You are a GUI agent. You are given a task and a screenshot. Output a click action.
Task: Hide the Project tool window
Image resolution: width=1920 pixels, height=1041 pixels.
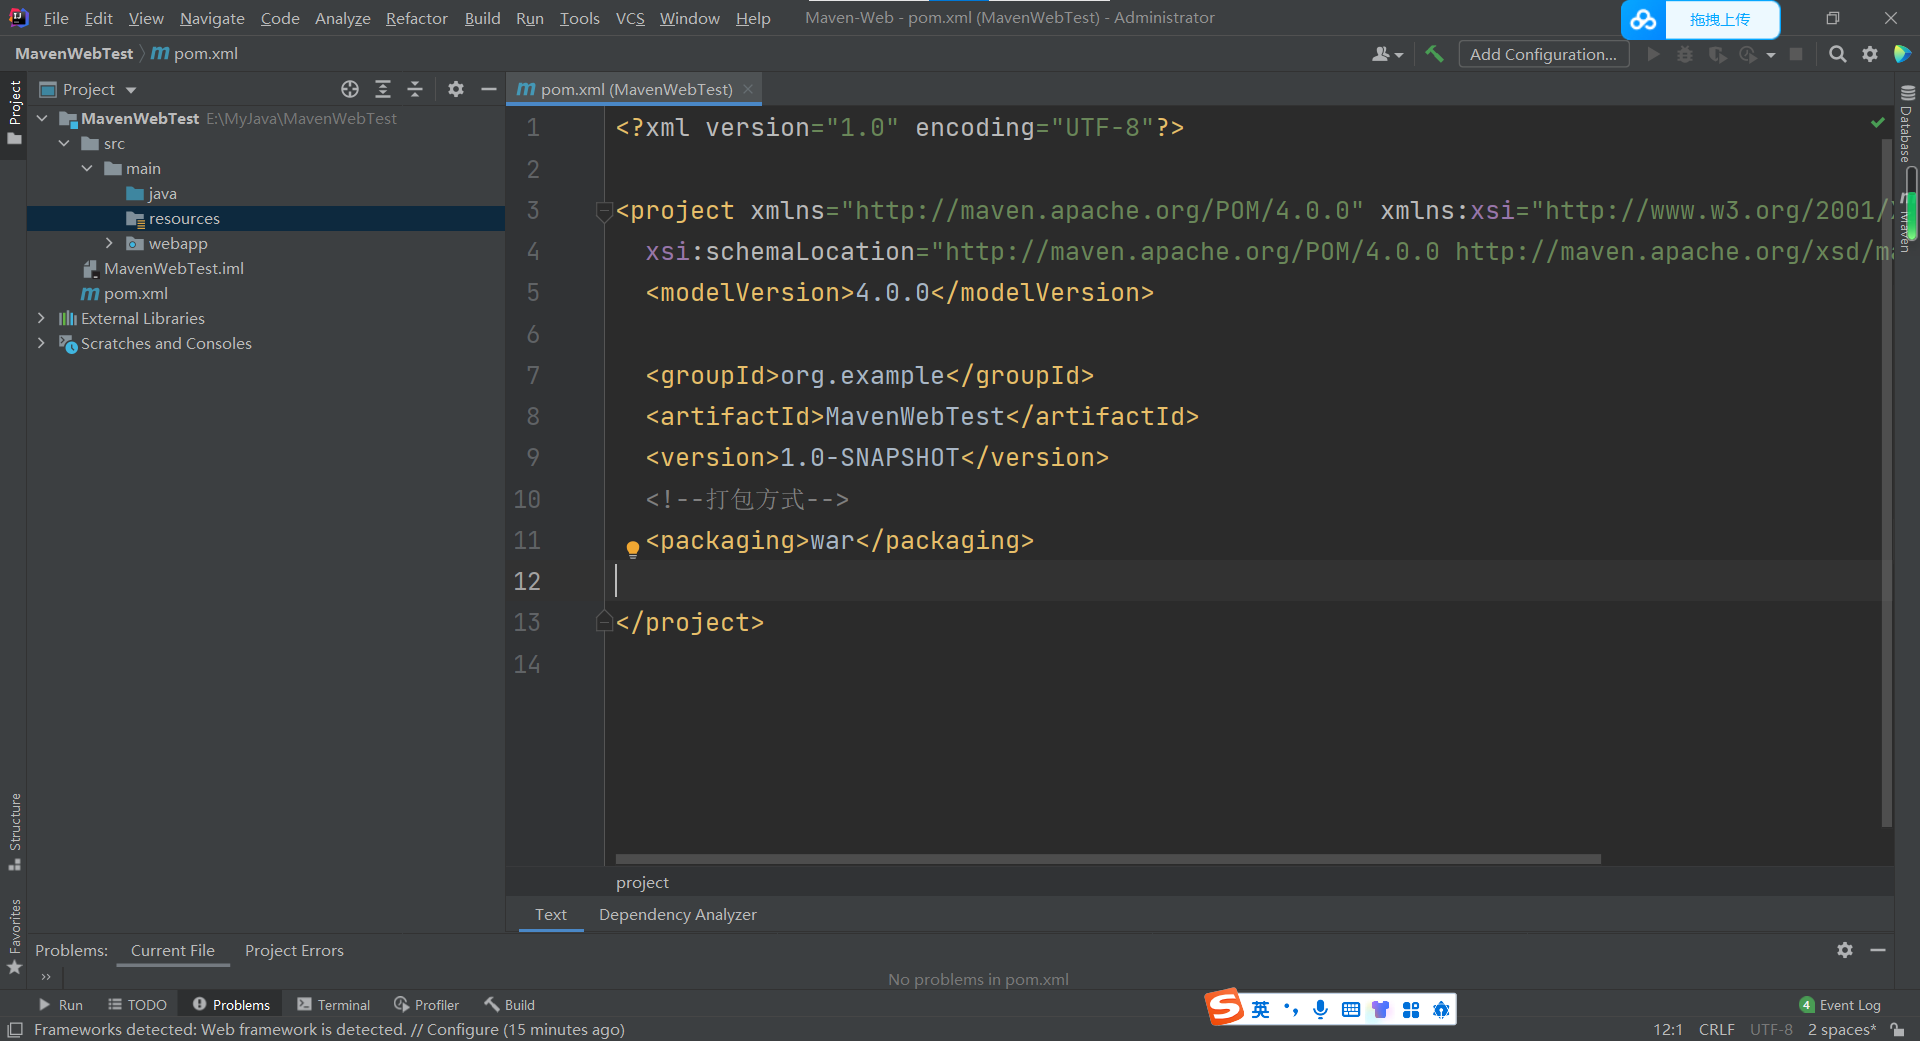(x=488, y=89)
